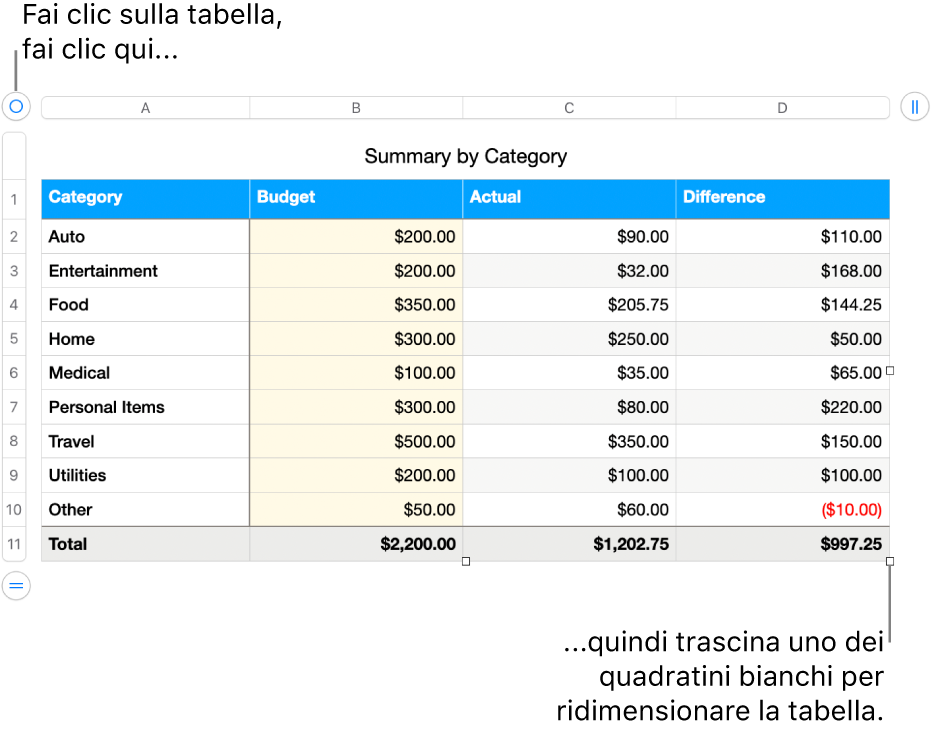Click the white handle beside the Medical row
The width and height of the screenshot is (931, 729).
pos(889,371)
